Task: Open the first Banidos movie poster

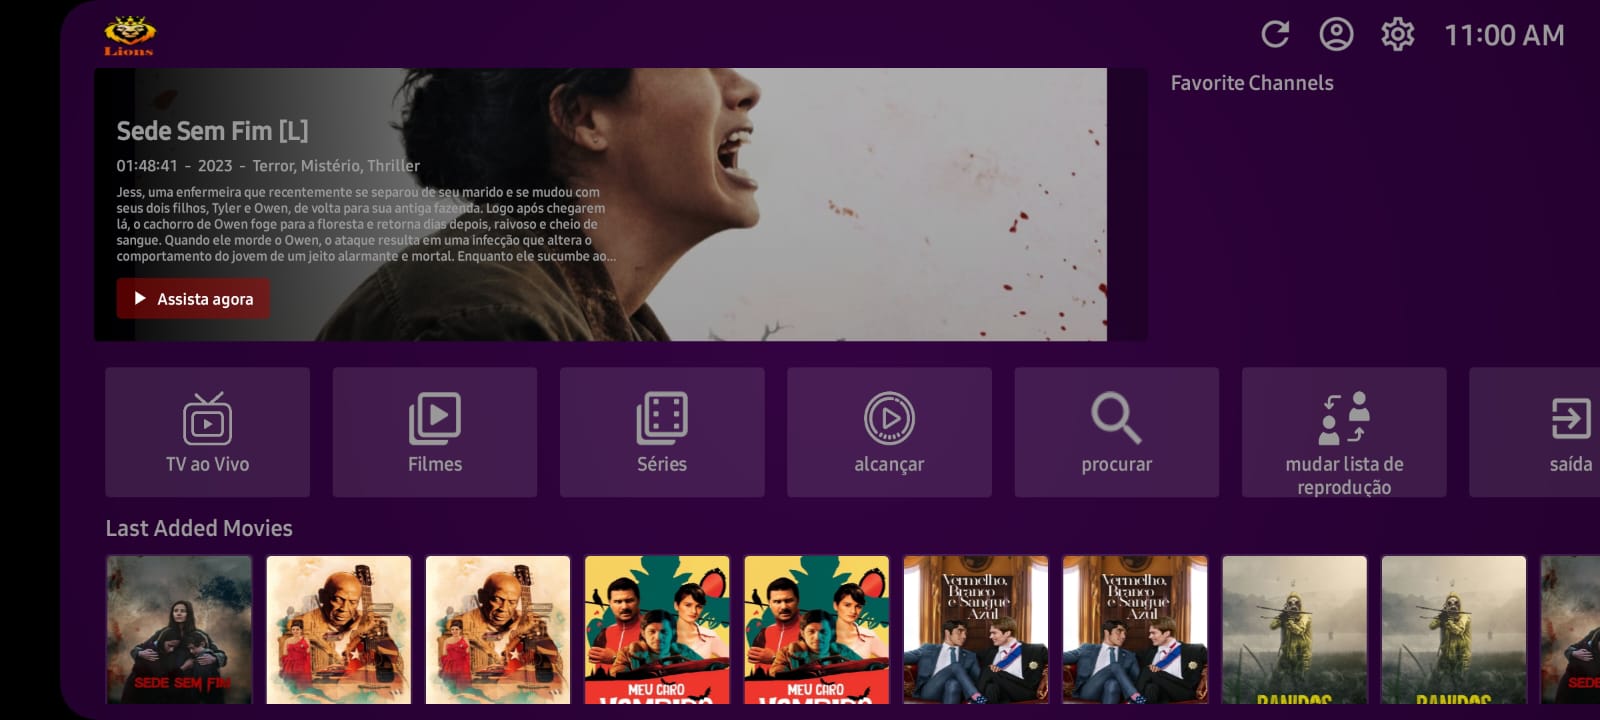Action: tap(1294, 630)
